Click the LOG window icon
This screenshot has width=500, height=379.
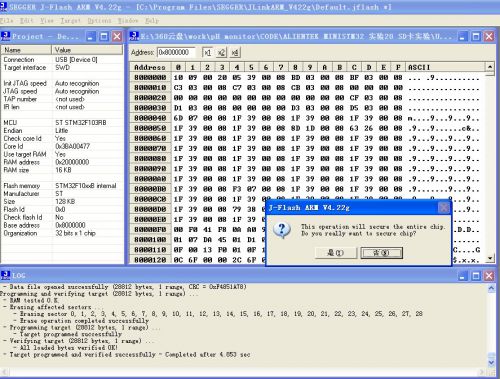coord(6,275)
